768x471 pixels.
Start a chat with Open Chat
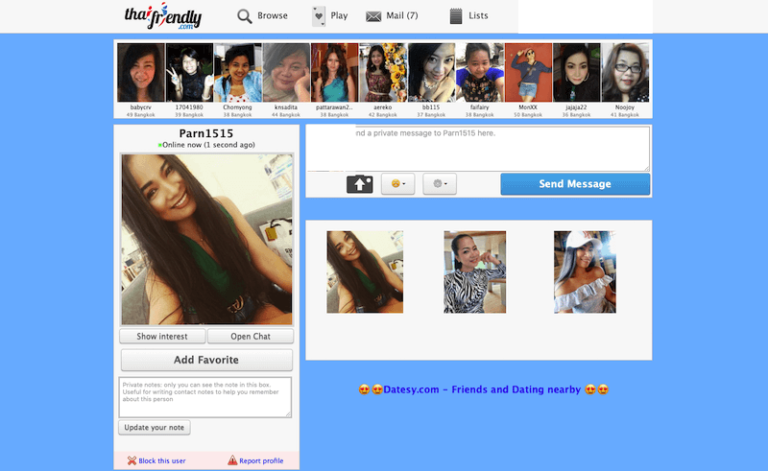249,337
